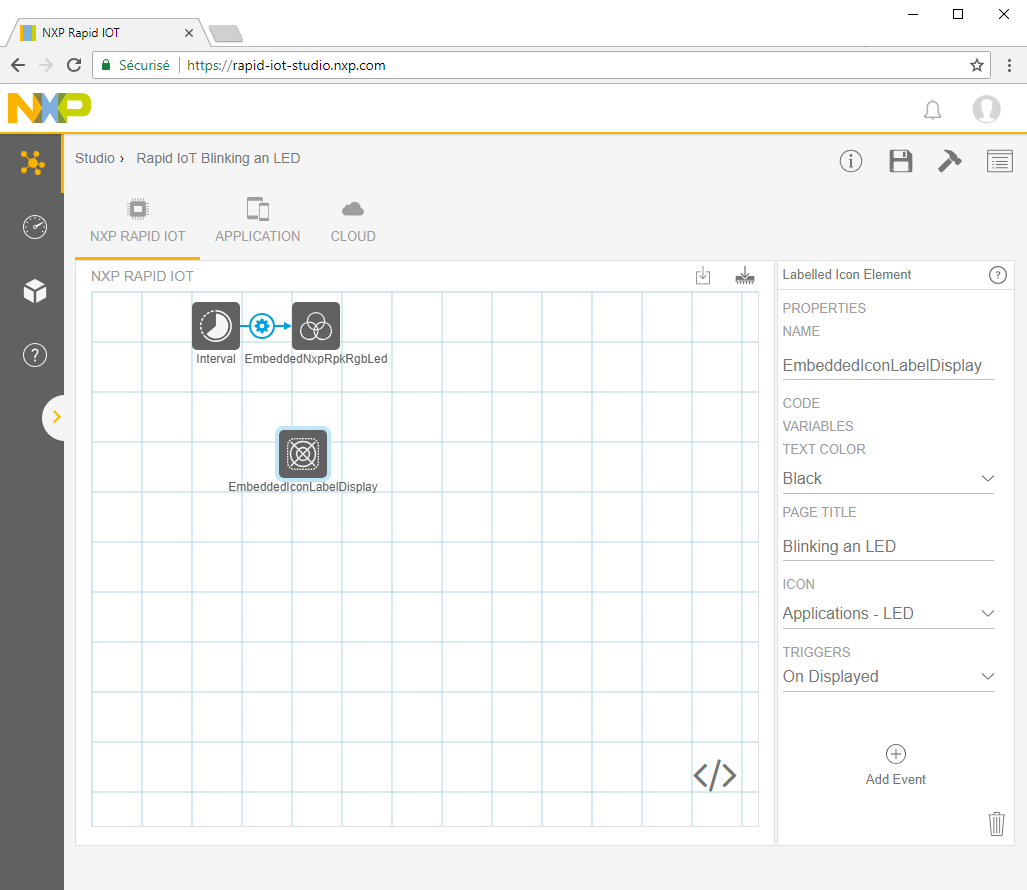Open the Text Color dropdown

[887, 479]
